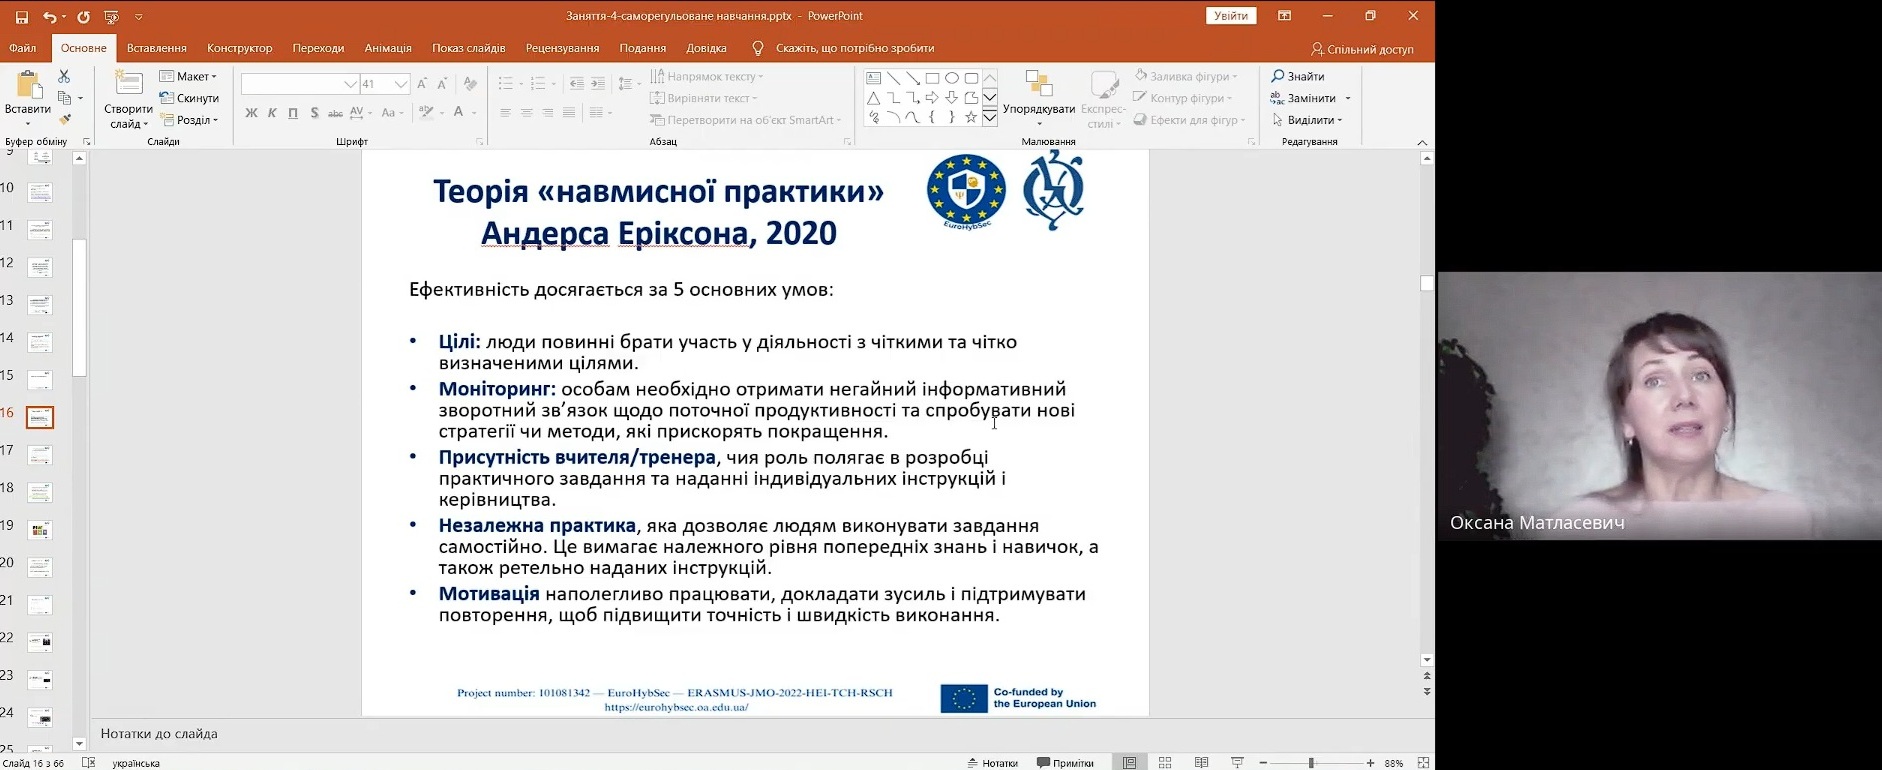Screen dimensions: 1882x770
Task: Start slideshow from status bar icon
Action: 1237,763
